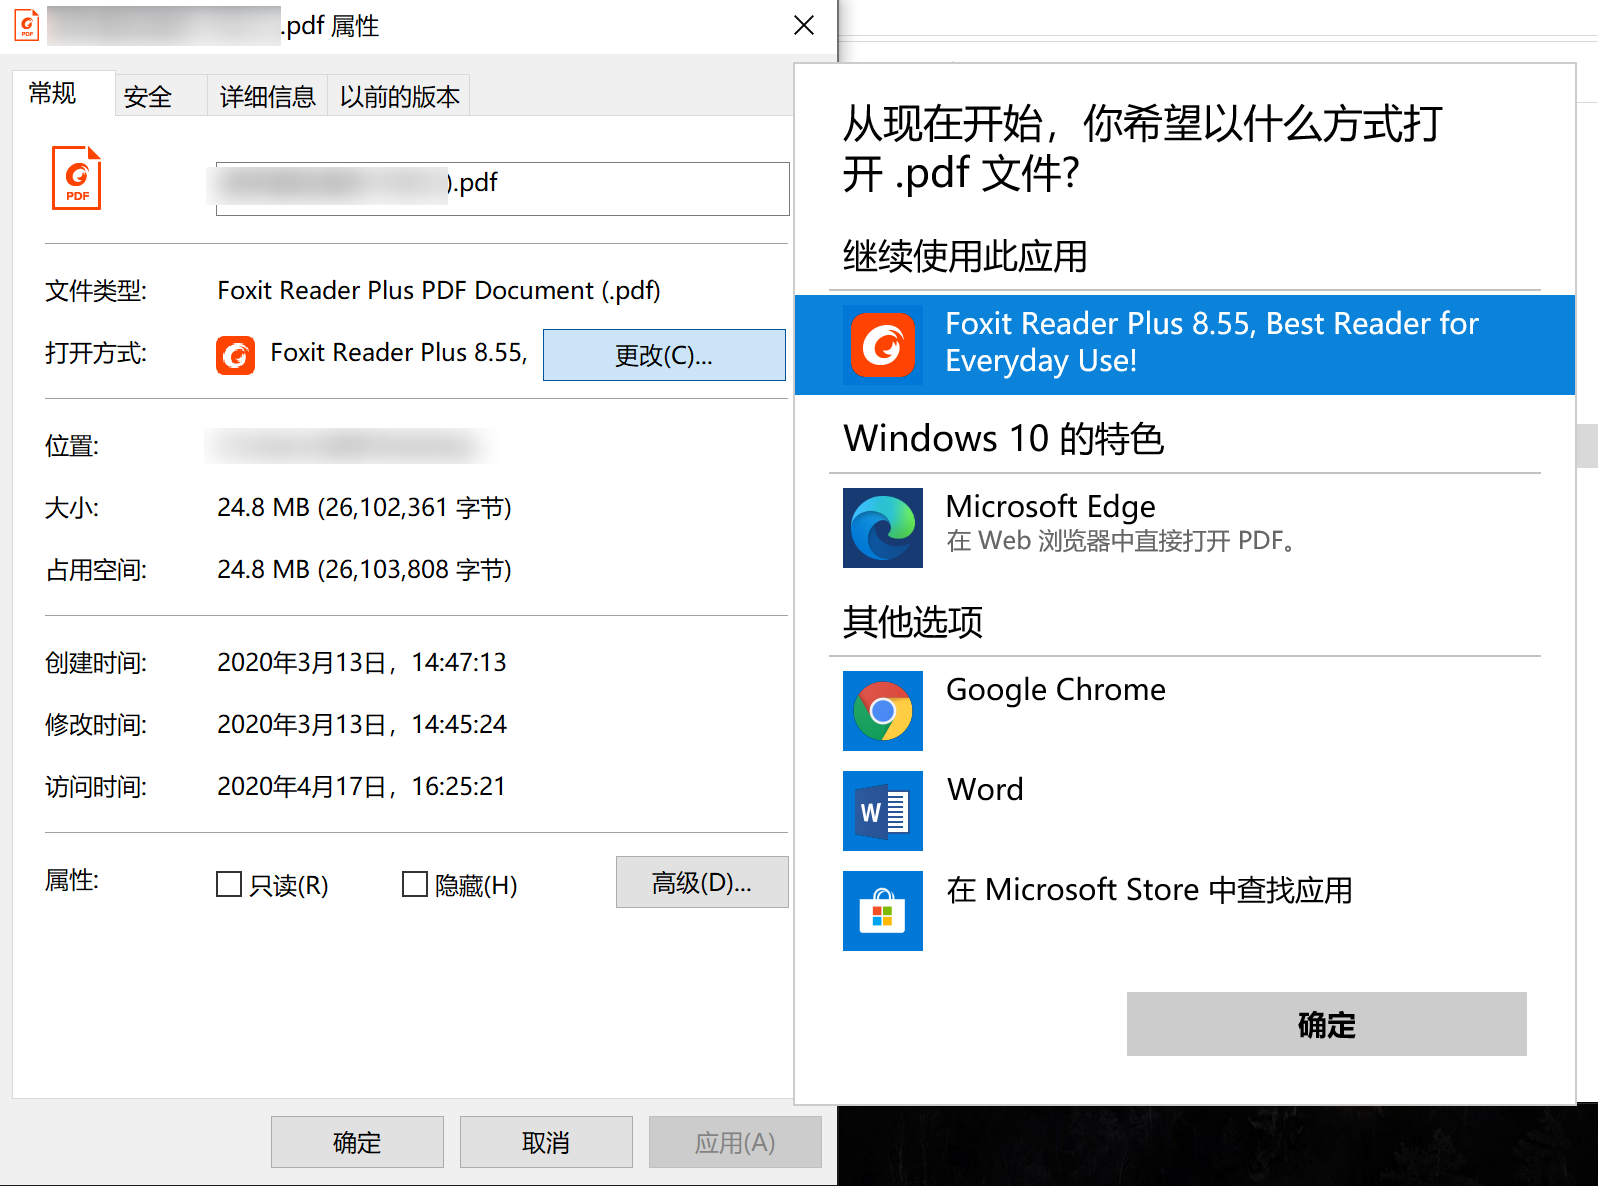The height and width of the screenshot is (1186, 1598).
Task: Click the Microsoft Store shopping bag icon
Action: [882, 911]
